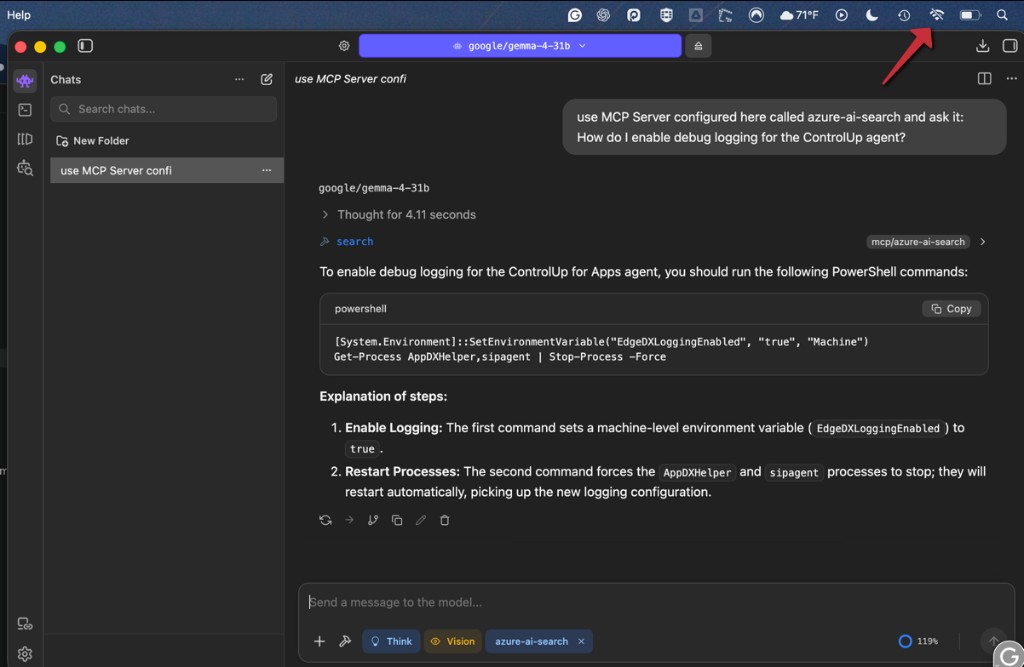Send message arrow button

(993, 641)
